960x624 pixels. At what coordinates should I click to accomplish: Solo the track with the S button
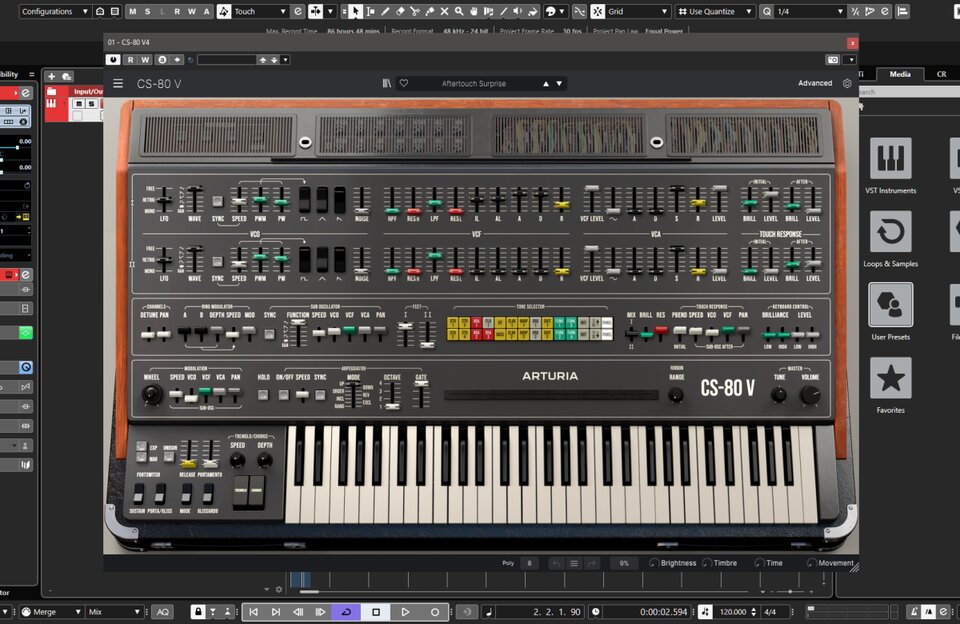(x=146, y=10)
